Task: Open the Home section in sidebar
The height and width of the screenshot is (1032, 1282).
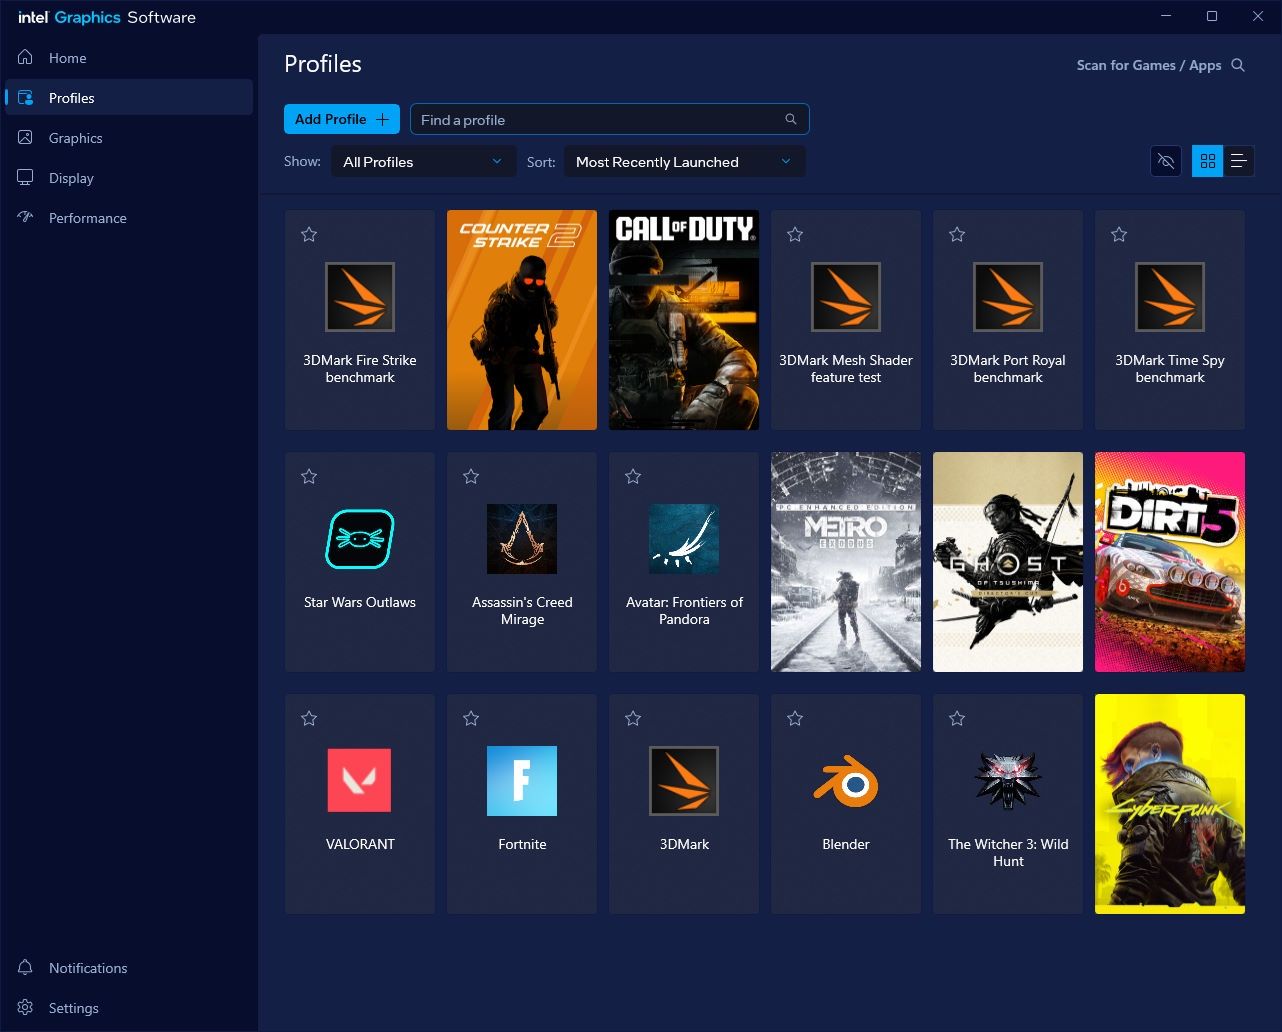Action: 129,58
